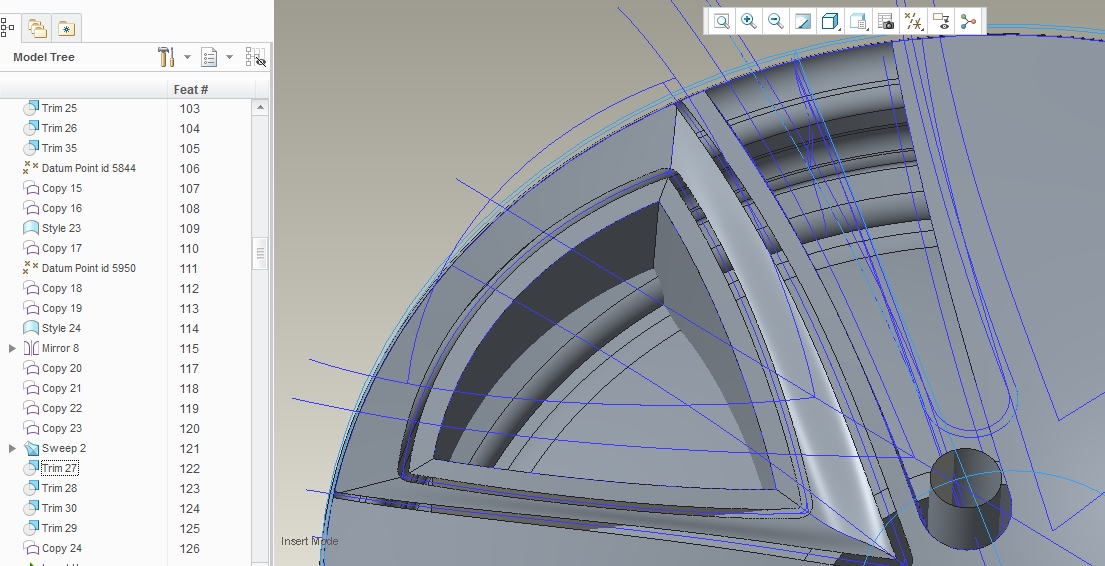Click the Trim 35 feature icon

[x=30, y=148]
